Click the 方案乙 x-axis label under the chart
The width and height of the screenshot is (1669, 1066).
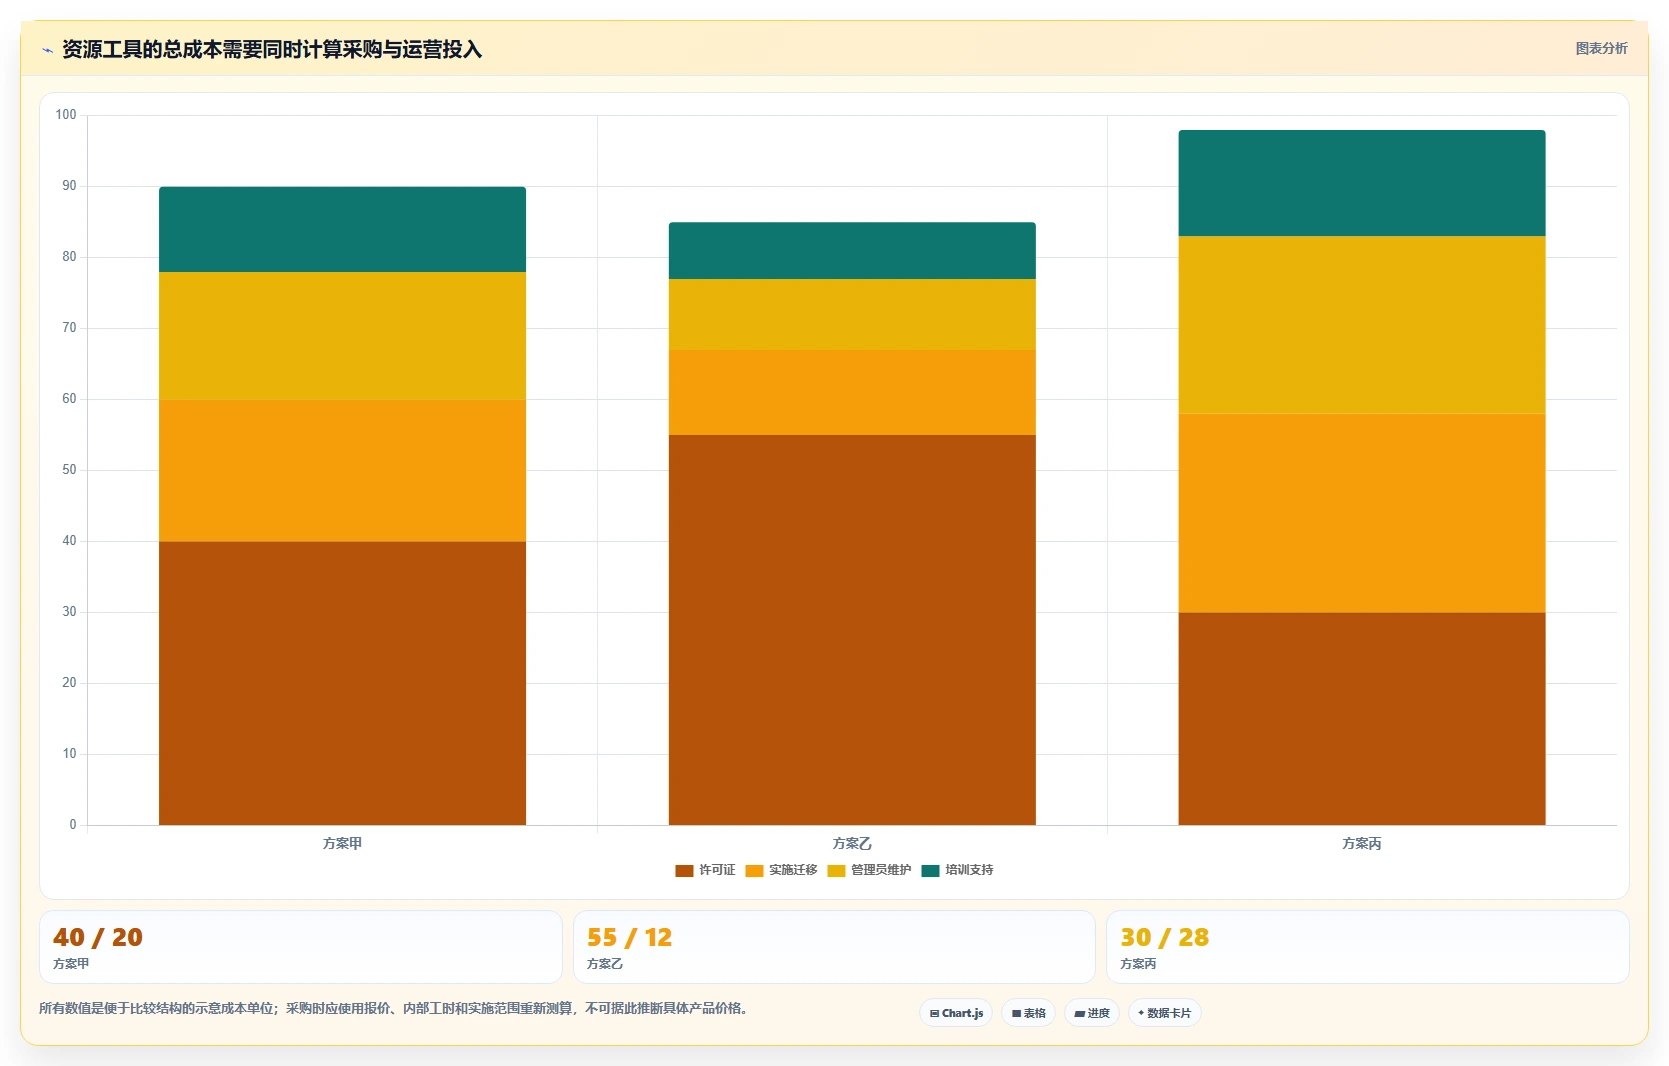click(x=852, y=844)
